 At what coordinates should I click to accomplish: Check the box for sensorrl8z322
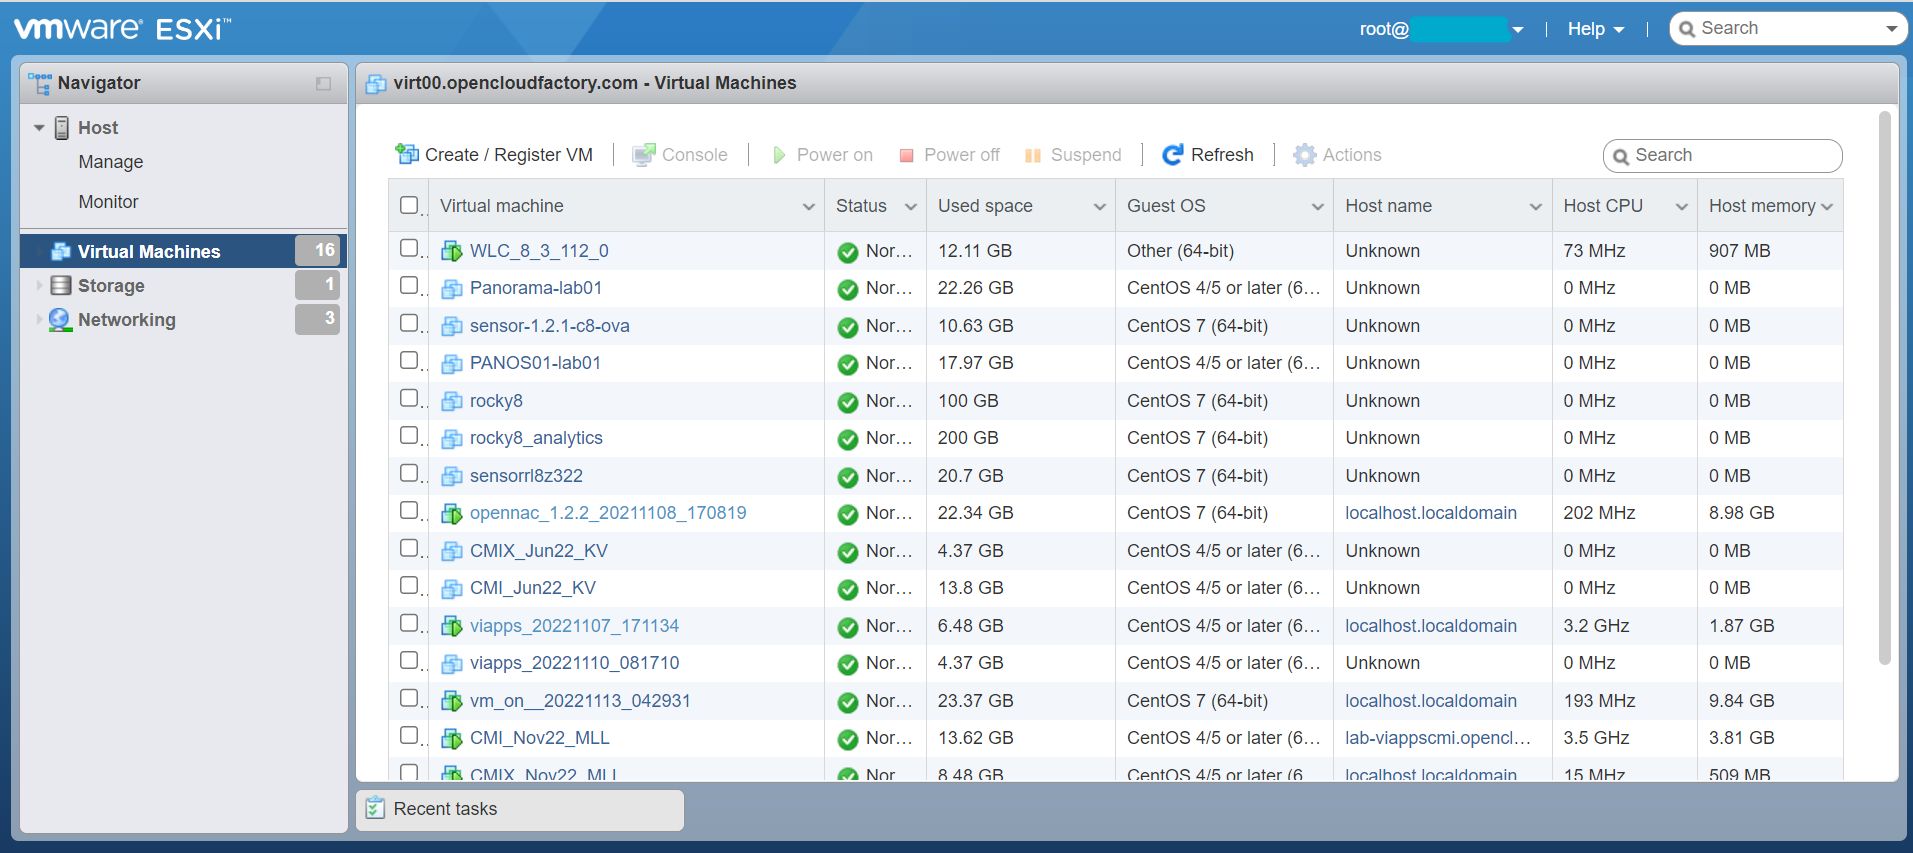(408, 472)
